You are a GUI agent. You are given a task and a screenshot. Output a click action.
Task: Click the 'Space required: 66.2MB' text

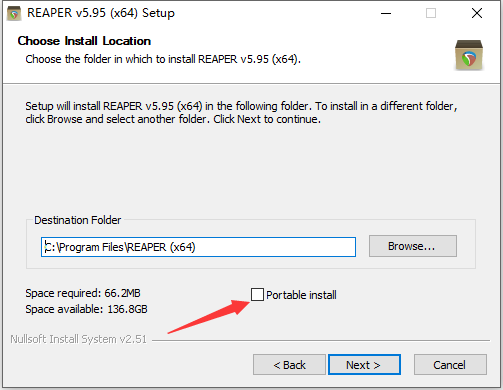point(83,293)
